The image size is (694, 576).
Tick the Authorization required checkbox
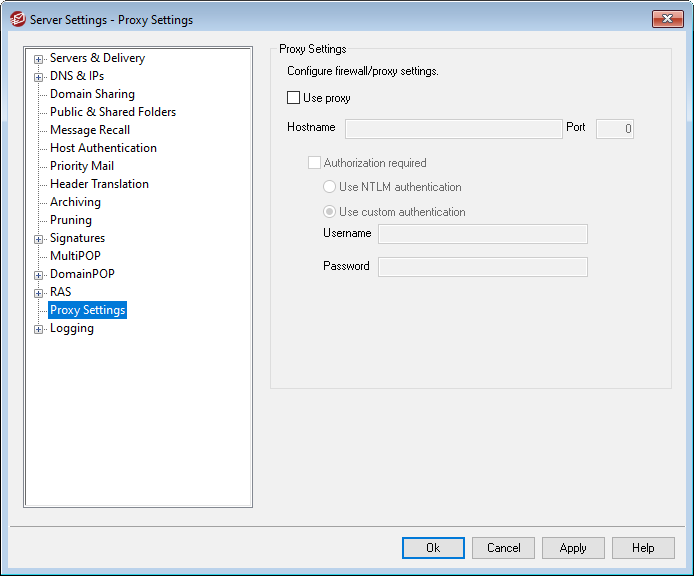pos(315,163)
